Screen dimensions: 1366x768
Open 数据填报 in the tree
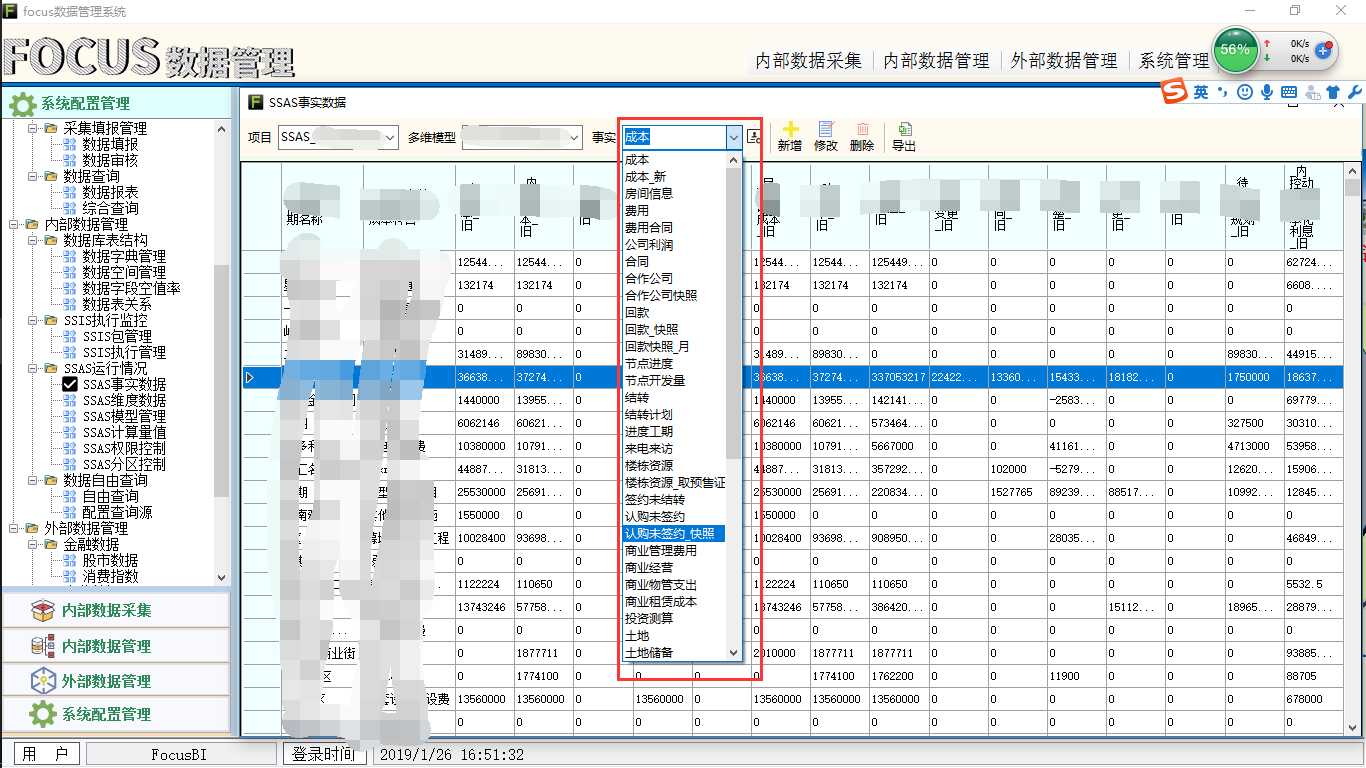coord(110,145)
